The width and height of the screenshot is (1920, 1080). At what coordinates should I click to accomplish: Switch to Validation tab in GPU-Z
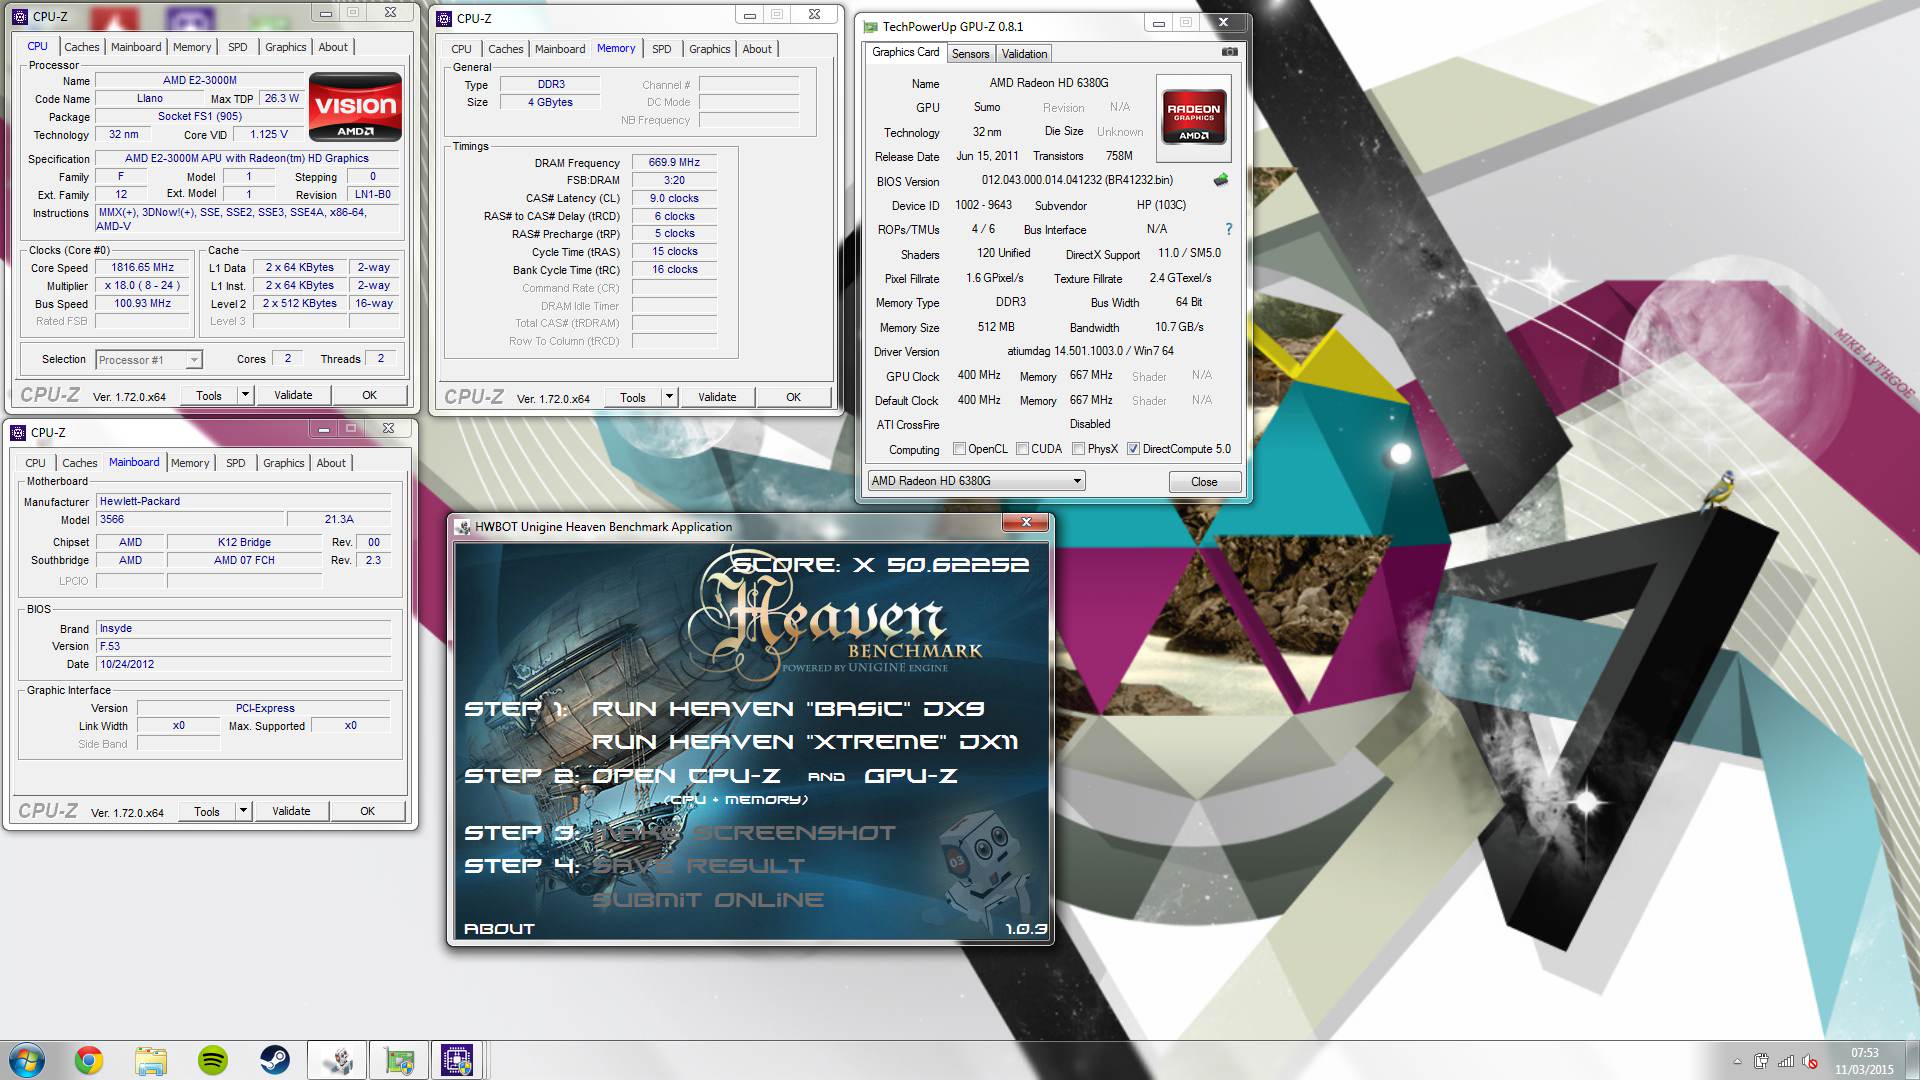click(x=1024, y=54)
